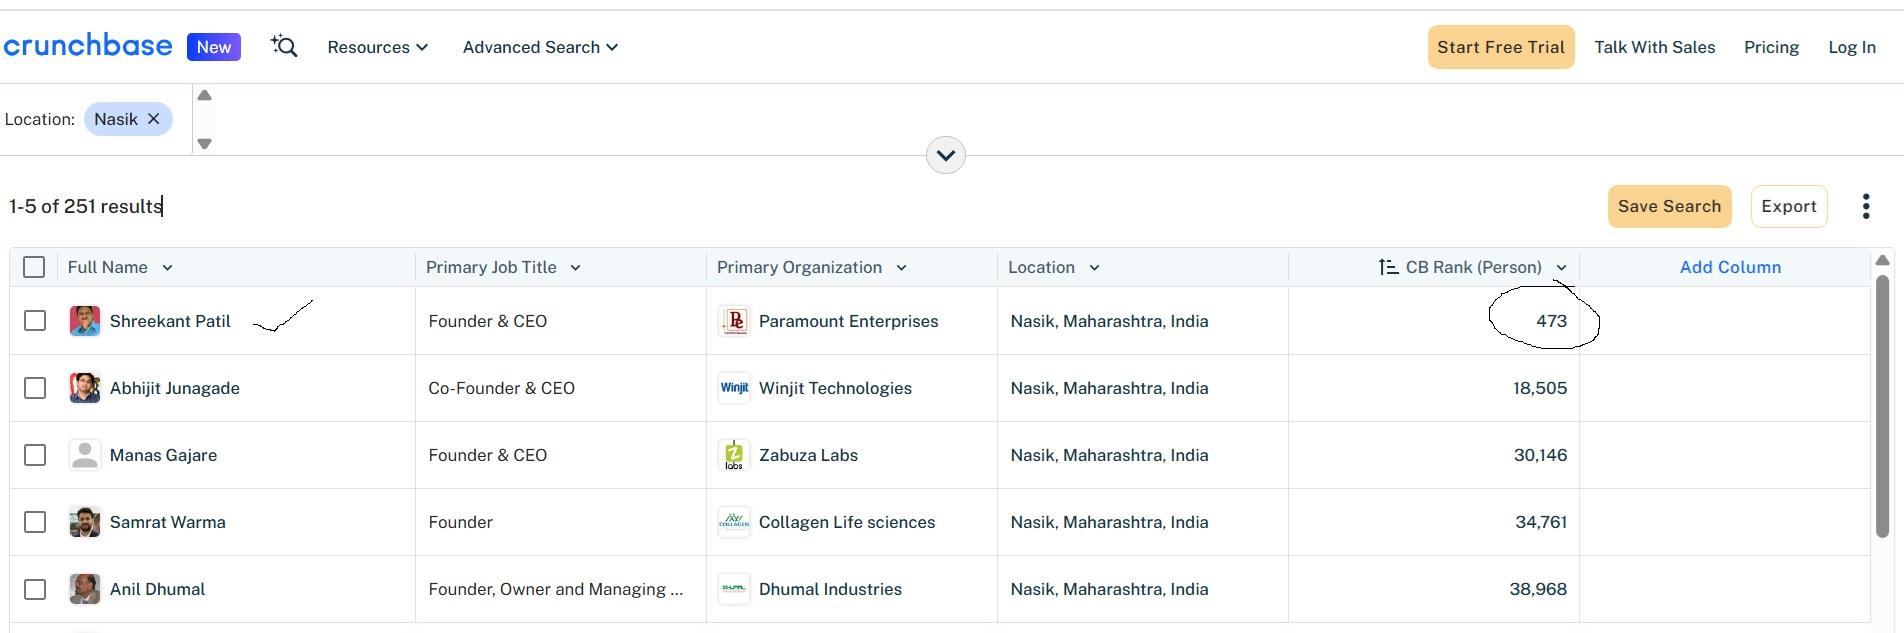Open the Collagen Life sciences organization link
1904x633 pixels.
[847, 522]
